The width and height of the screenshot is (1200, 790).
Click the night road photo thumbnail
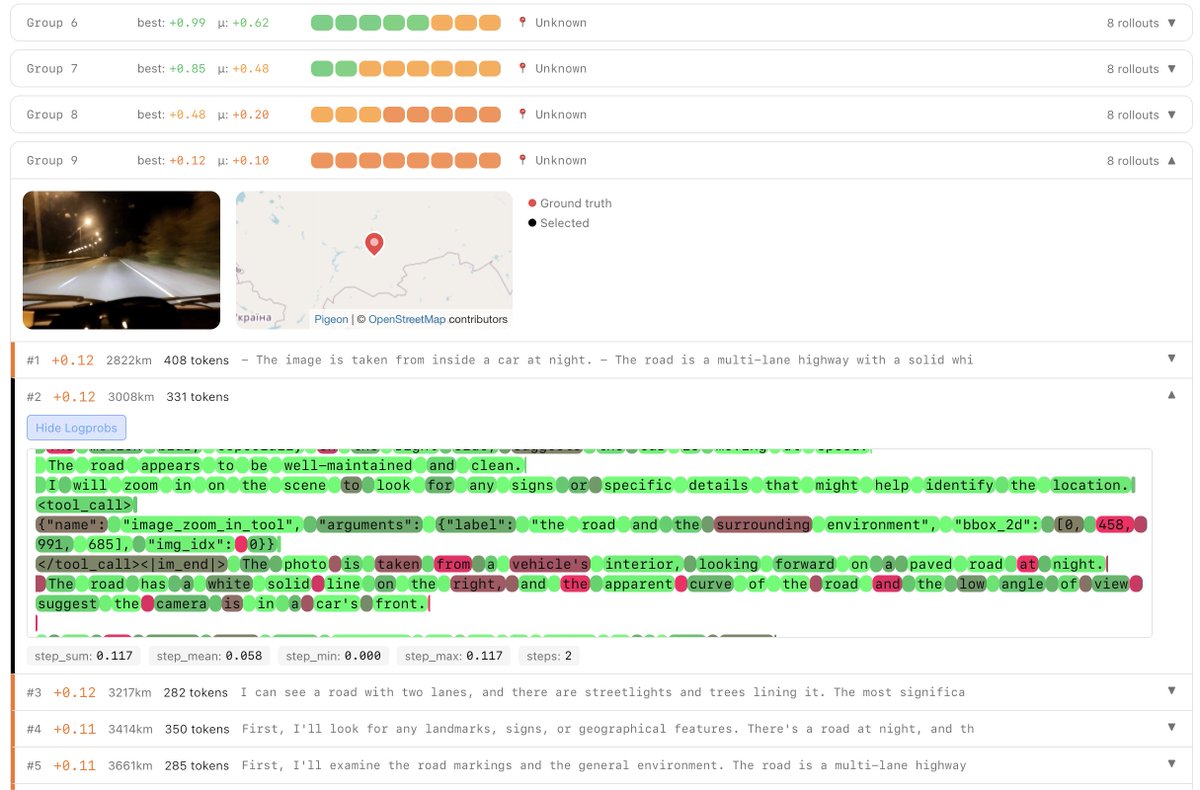(121, 260)
